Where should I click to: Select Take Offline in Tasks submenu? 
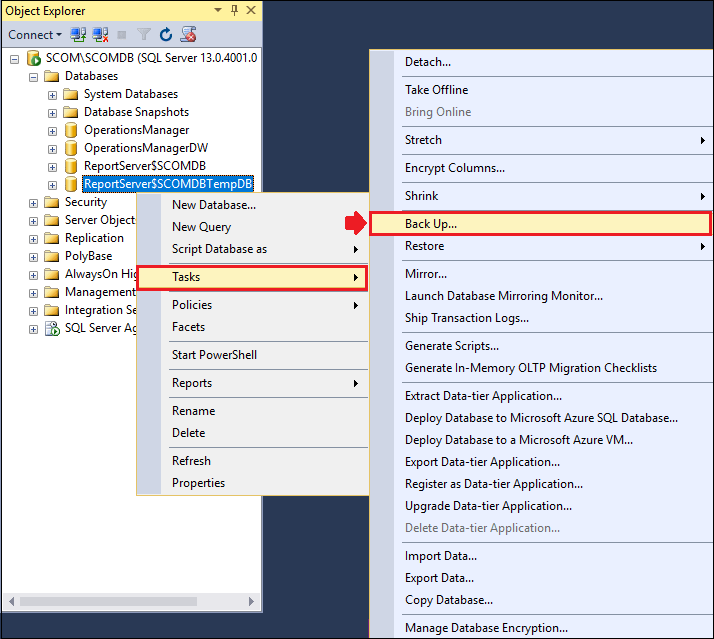[541, 90]
